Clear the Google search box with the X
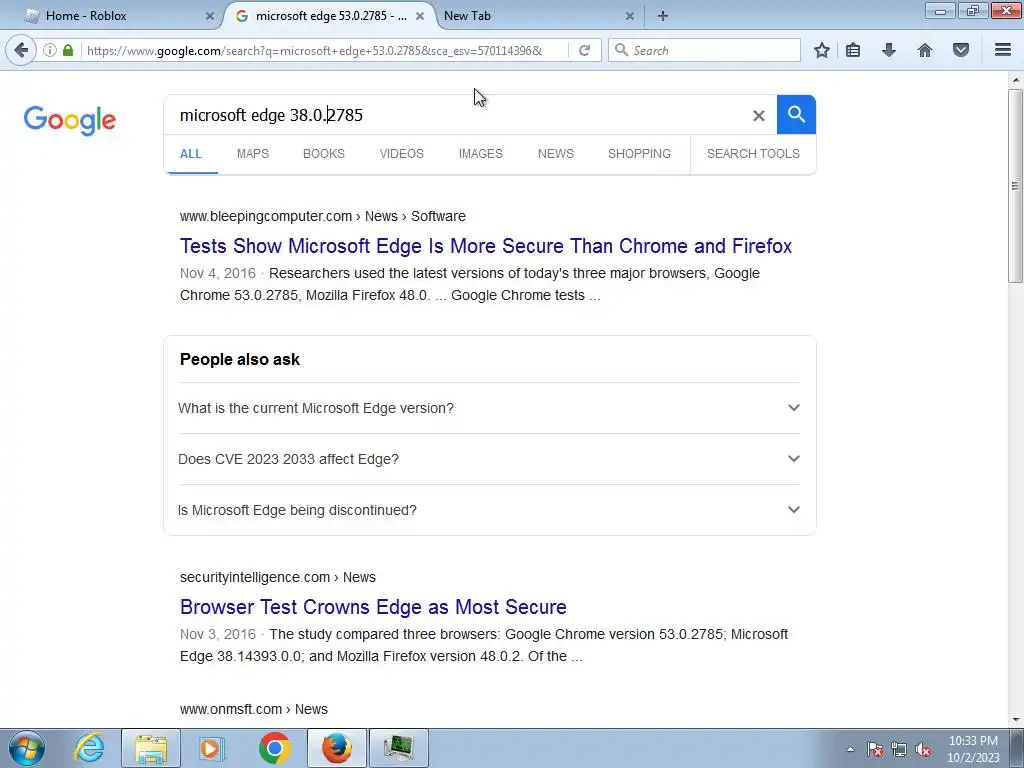The height and width of the screenshot is (768, 1024). 758,116
